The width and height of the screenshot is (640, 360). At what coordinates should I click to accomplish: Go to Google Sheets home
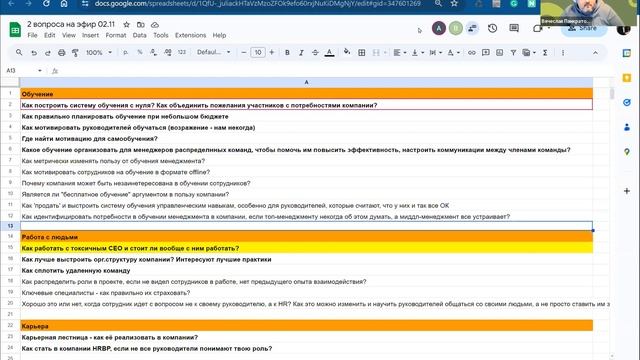15,30
